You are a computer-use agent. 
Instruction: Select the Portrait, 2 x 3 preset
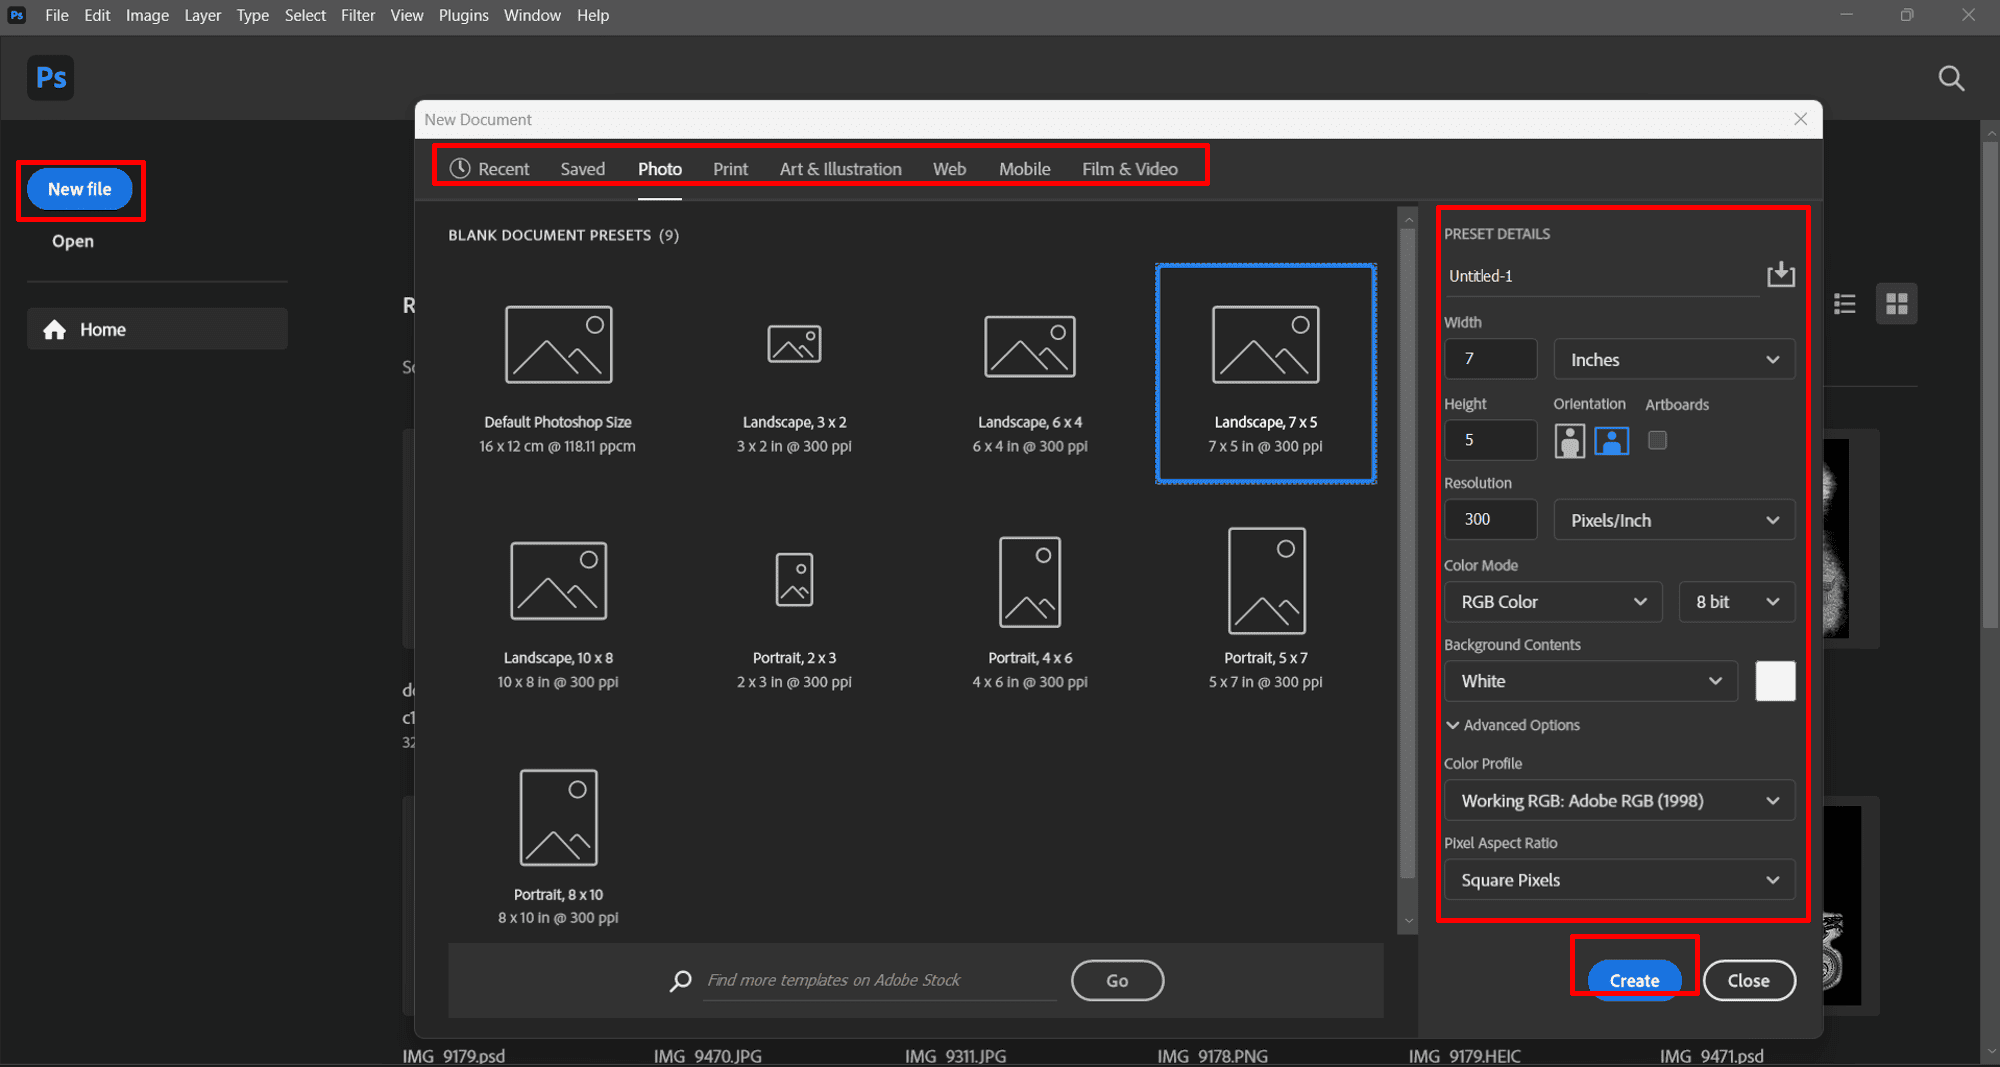(x=794, y=611)
